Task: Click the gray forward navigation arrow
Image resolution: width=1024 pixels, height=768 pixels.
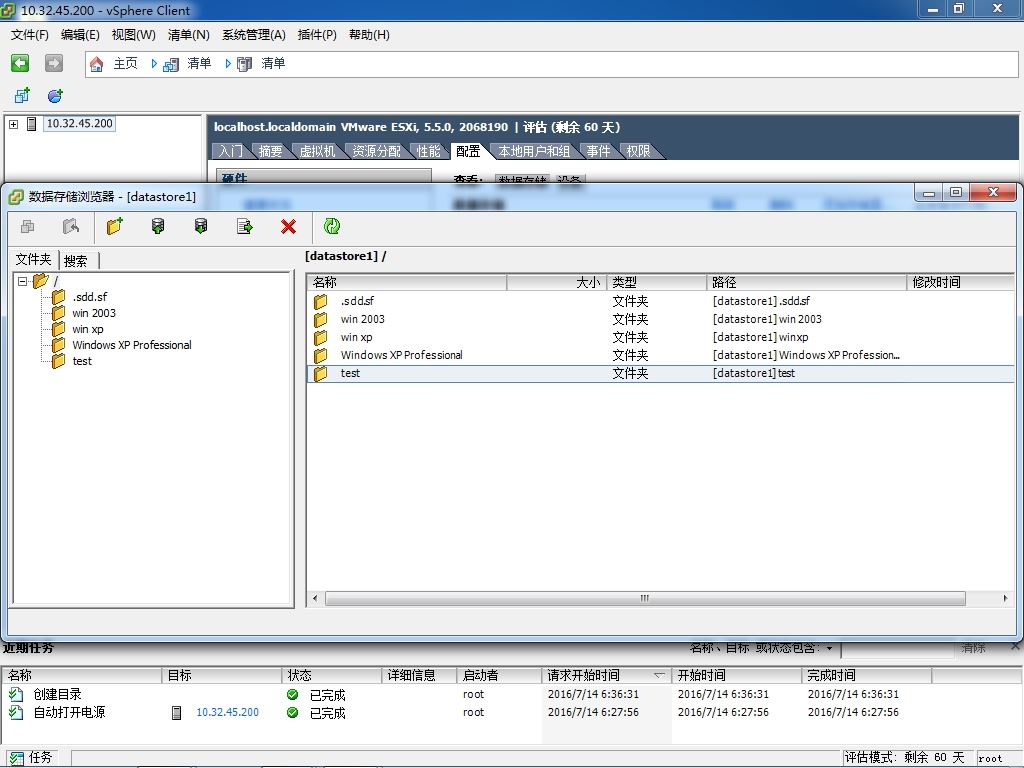Action: click(54, 63)
